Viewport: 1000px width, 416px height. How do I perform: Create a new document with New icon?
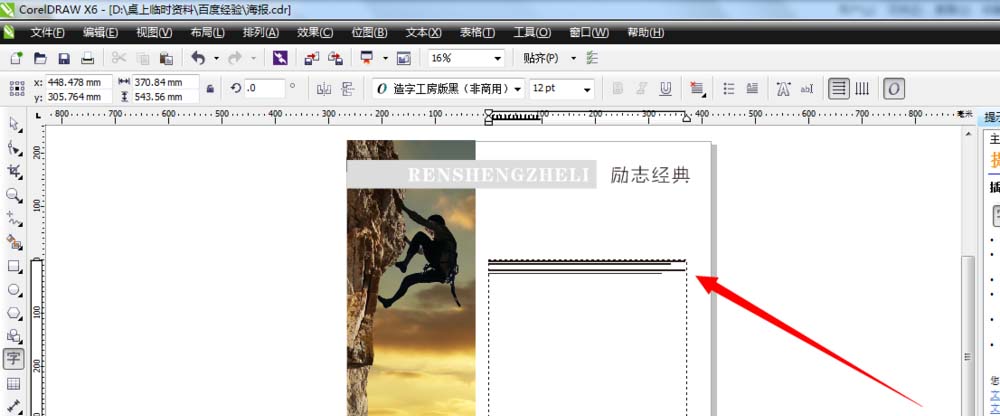click(17, 58)
